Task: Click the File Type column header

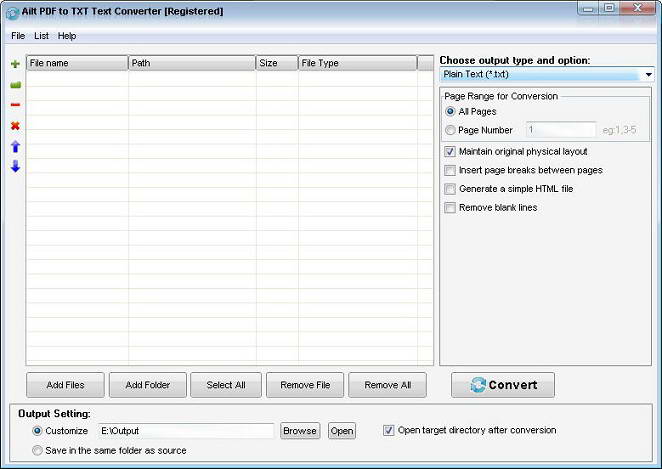Action: (x=358, y=63)
